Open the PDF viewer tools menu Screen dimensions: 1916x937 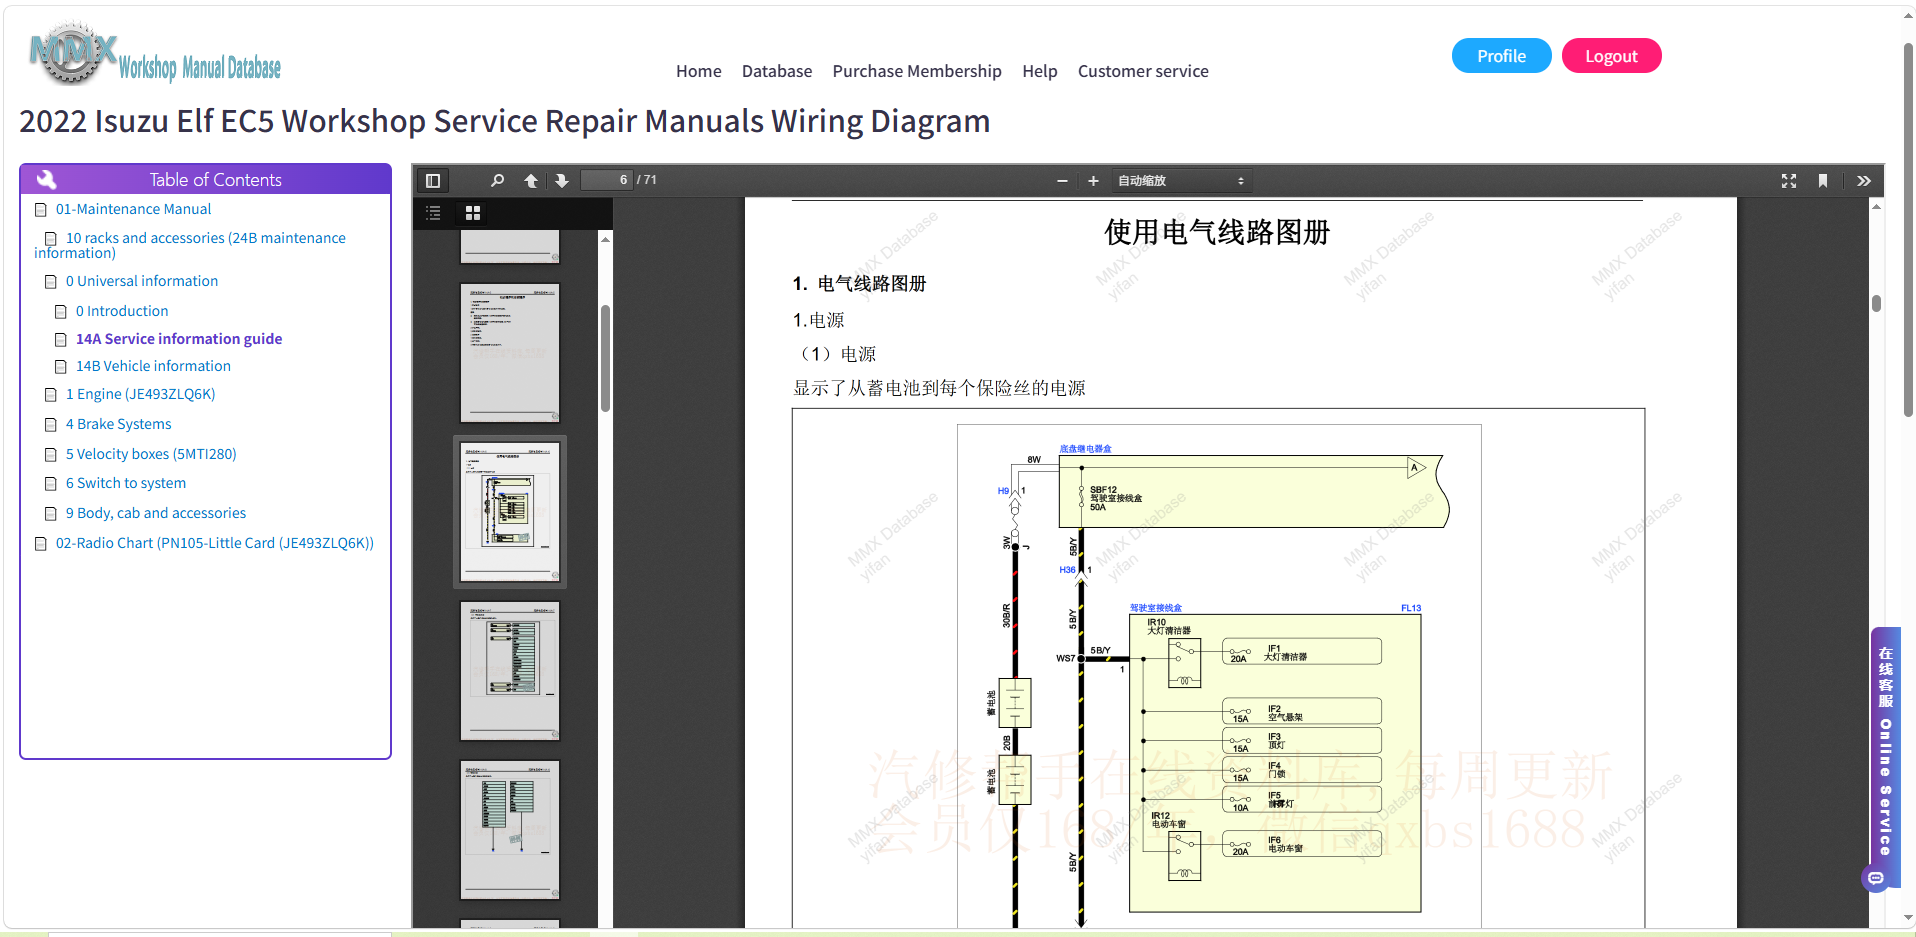[x=1864, y=181]
